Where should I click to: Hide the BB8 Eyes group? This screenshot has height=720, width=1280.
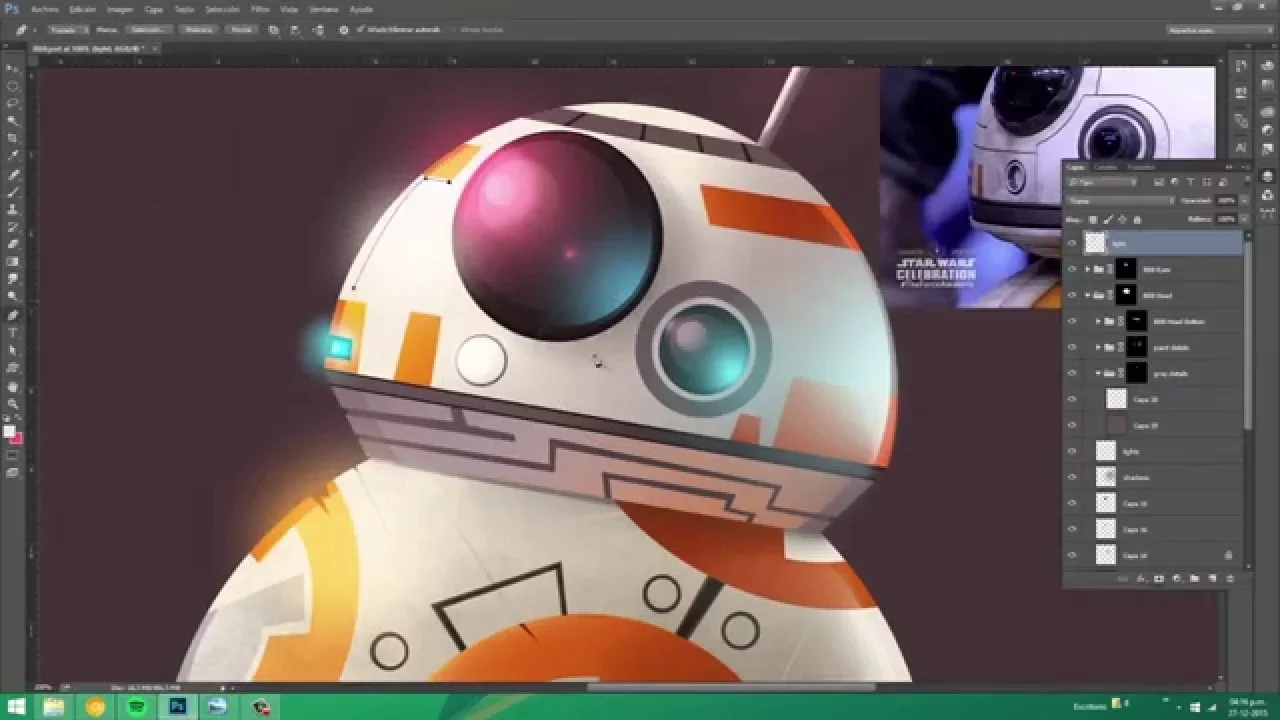[1072, 269]
